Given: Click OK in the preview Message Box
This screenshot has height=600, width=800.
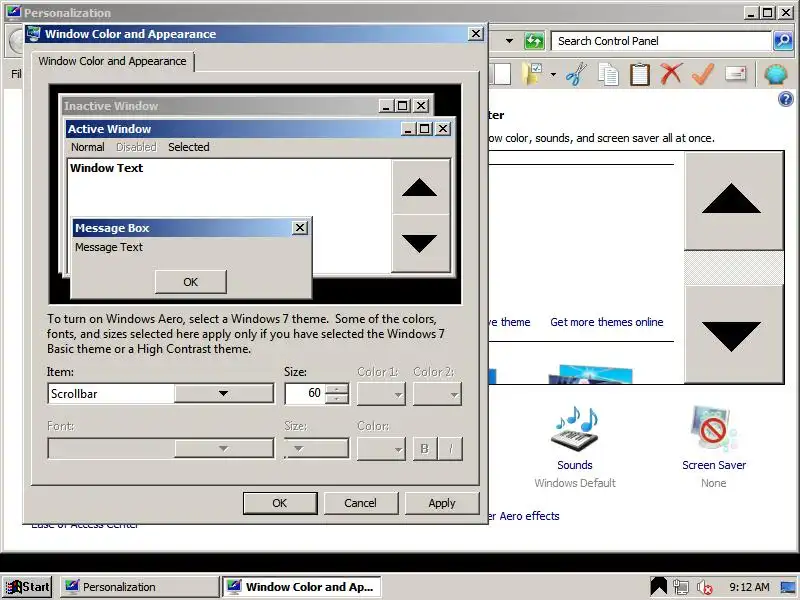Looking at the screenshot, I should 190,282.
